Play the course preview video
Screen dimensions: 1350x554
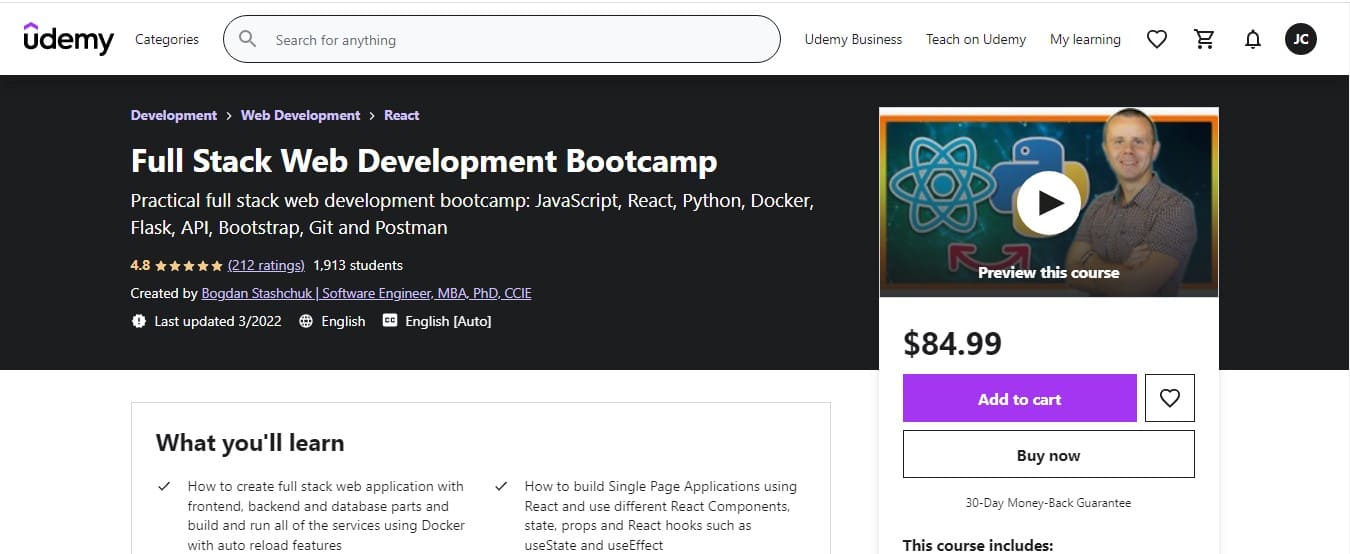(x=1049, y=203)
